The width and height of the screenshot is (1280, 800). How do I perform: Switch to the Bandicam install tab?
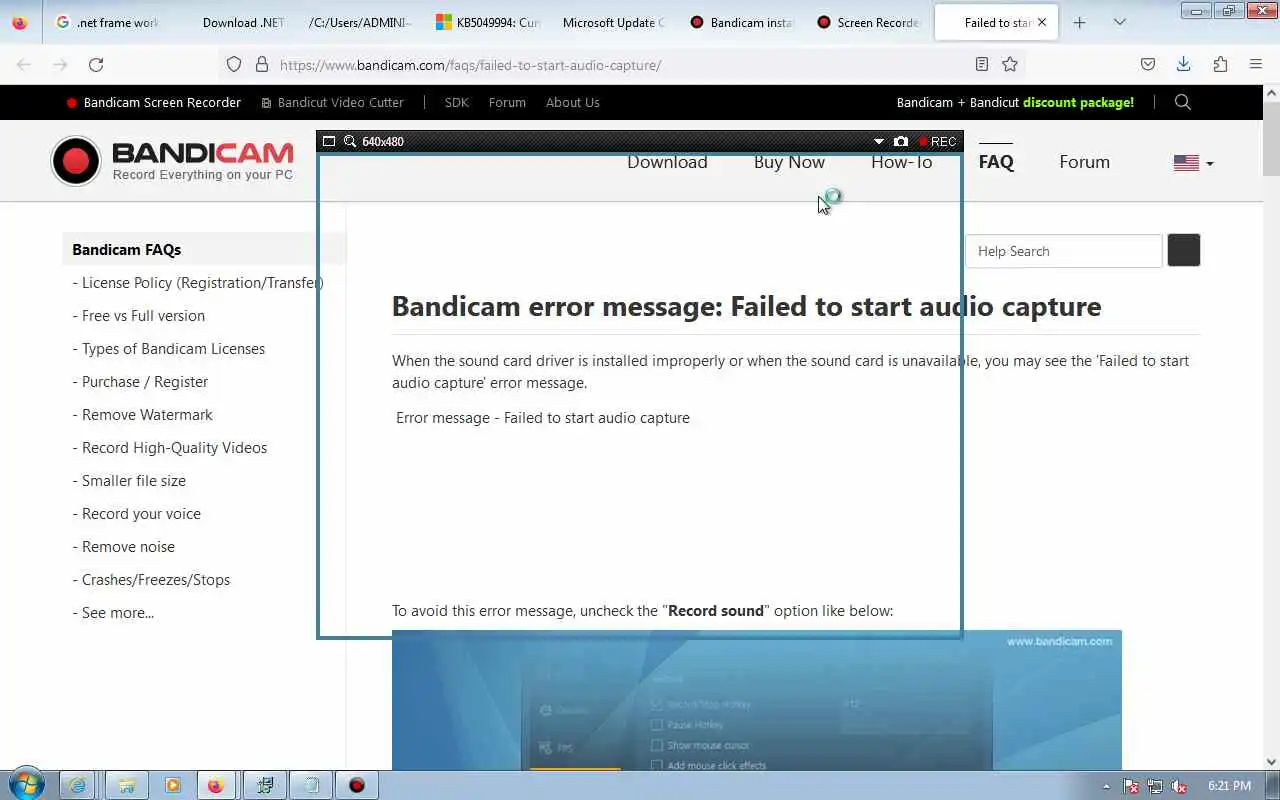coord(740,22)
